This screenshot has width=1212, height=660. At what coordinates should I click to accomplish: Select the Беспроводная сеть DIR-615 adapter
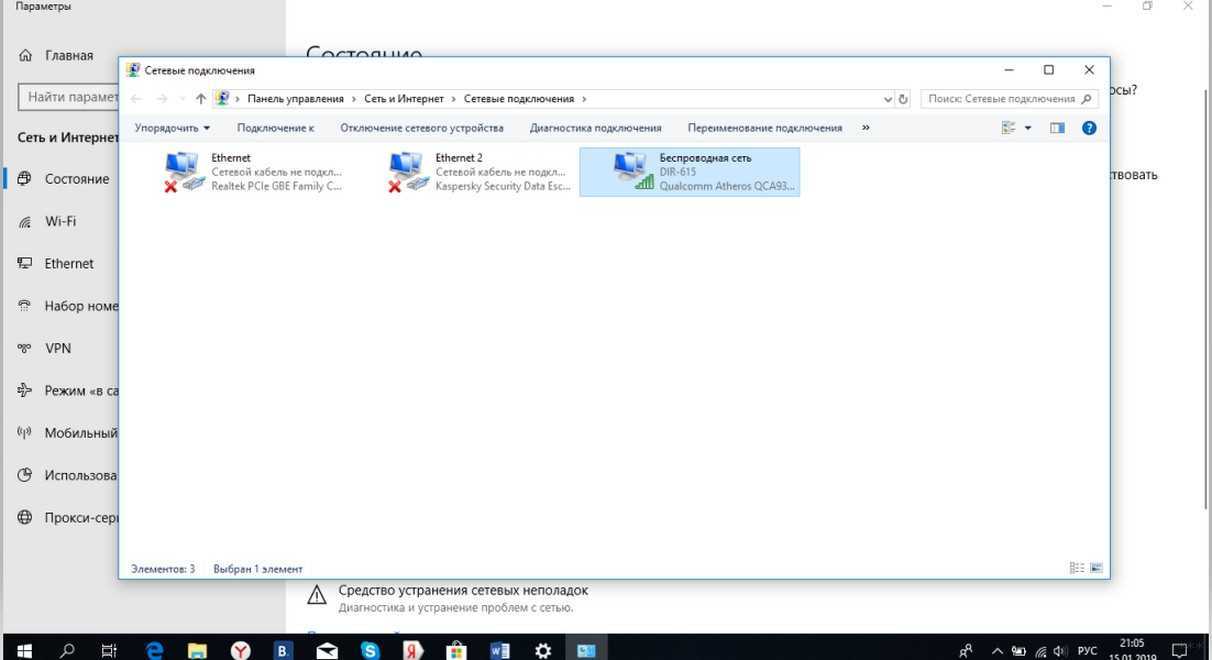point(689,172)
